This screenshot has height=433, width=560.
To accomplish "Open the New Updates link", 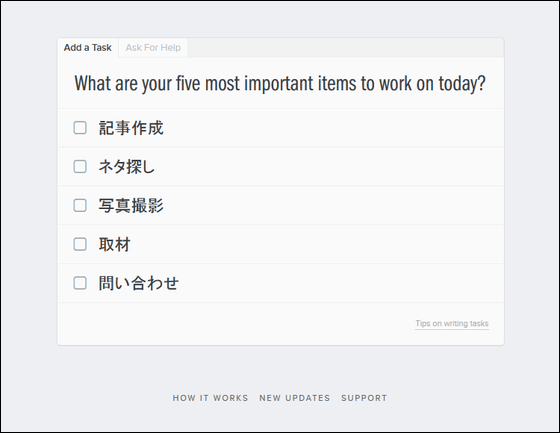I will (295, 398).
